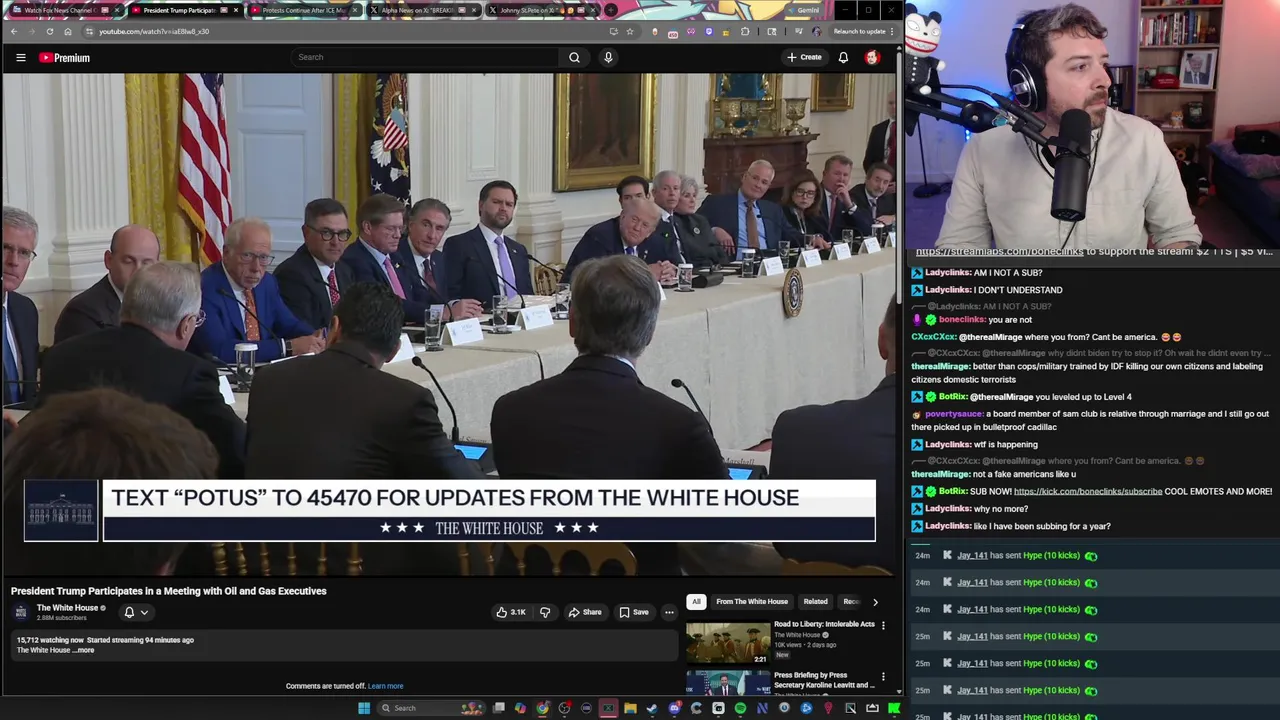Open a new browser tab
Screen dimensions: 1280x720
pos(611,10)
